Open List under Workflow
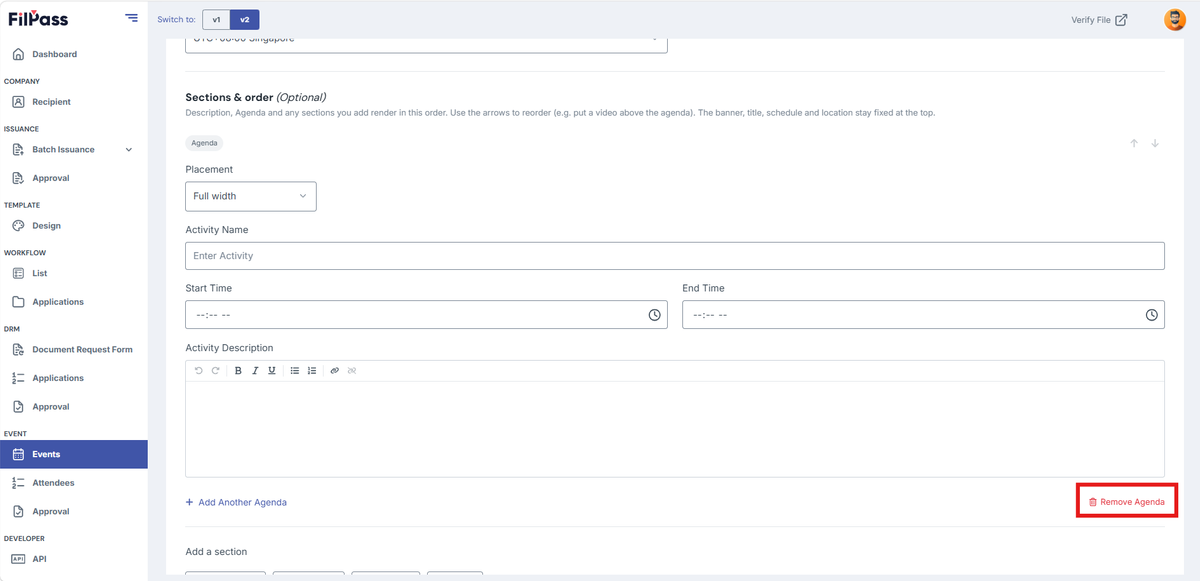The height and width of the screenshot is (581, 1200). click(x=40, y=273)
